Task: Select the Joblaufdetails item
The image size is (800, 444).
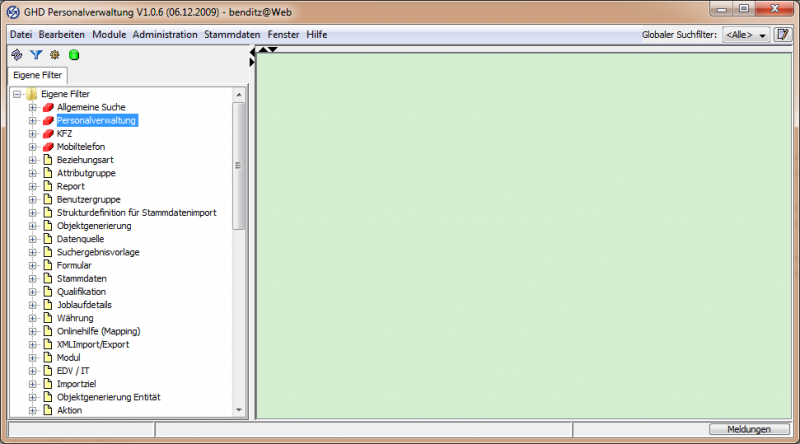Action: (84, 305)
